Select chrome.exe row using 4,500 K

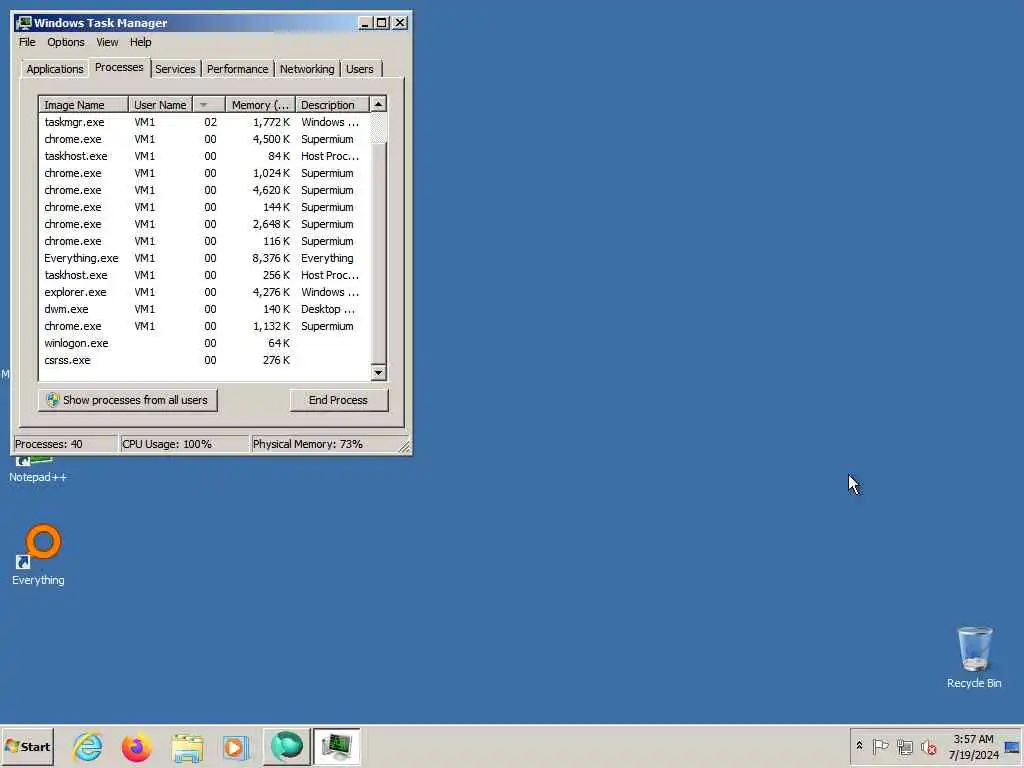click(x=204, y=139)
